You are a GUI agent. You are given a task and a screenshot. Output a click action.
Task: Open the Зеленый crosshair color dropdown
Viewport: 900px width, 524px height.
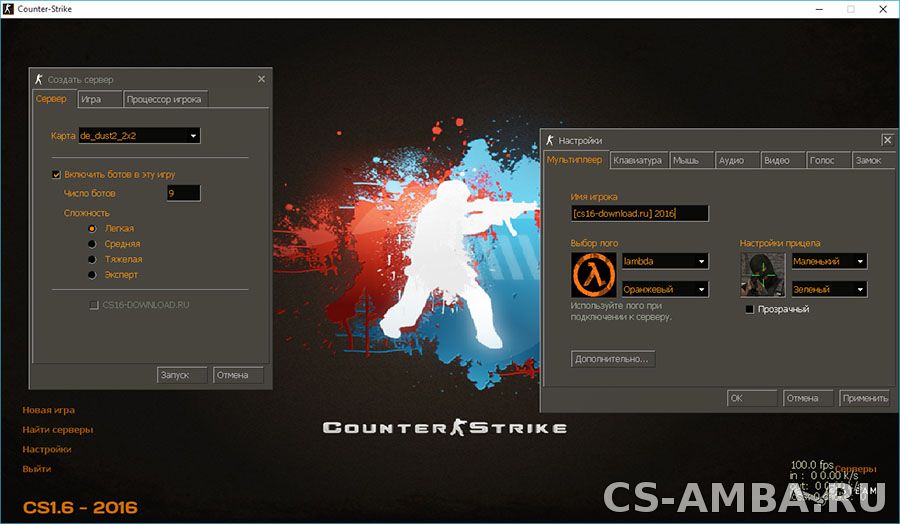tap(829, 289)
